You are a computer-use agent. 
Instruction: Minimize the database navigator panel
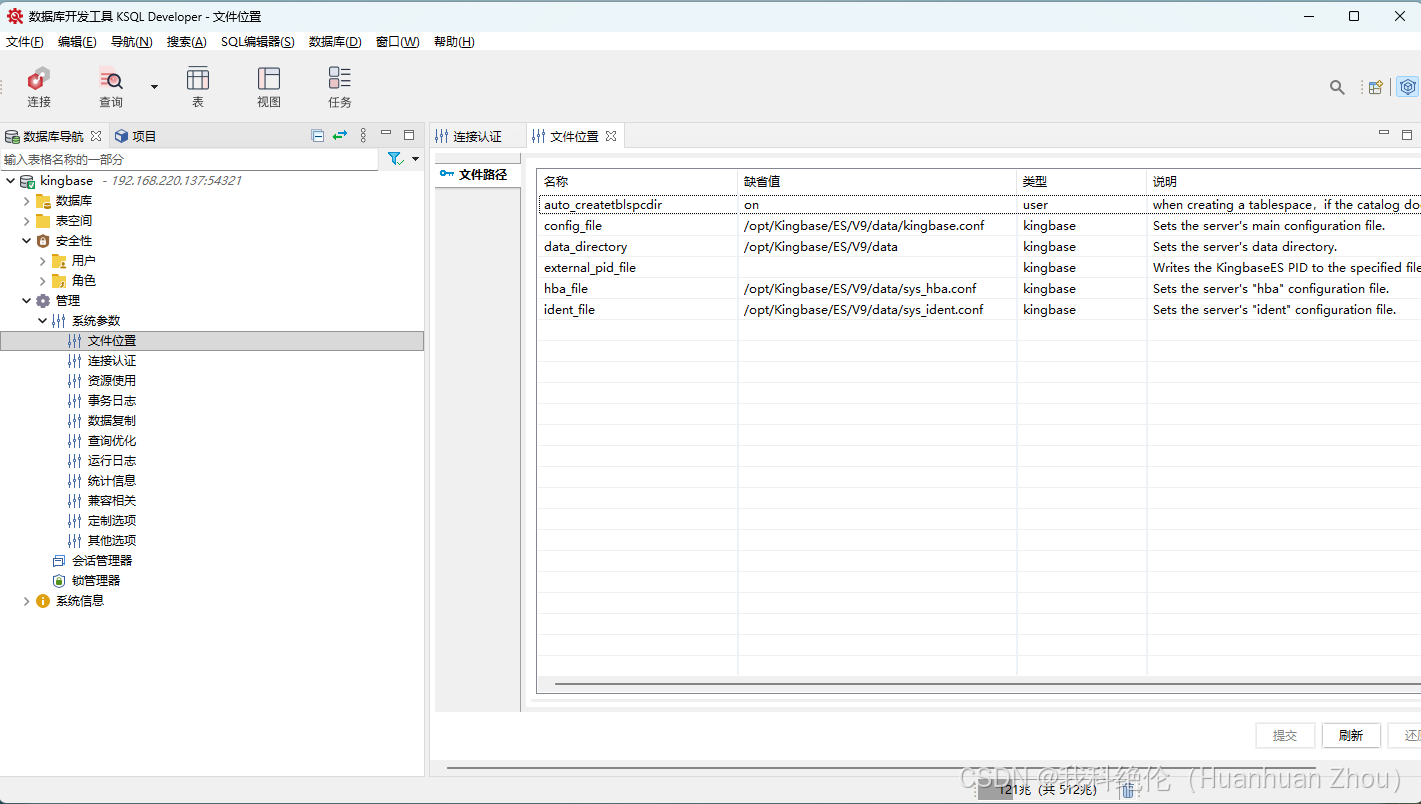coord(386,133)
